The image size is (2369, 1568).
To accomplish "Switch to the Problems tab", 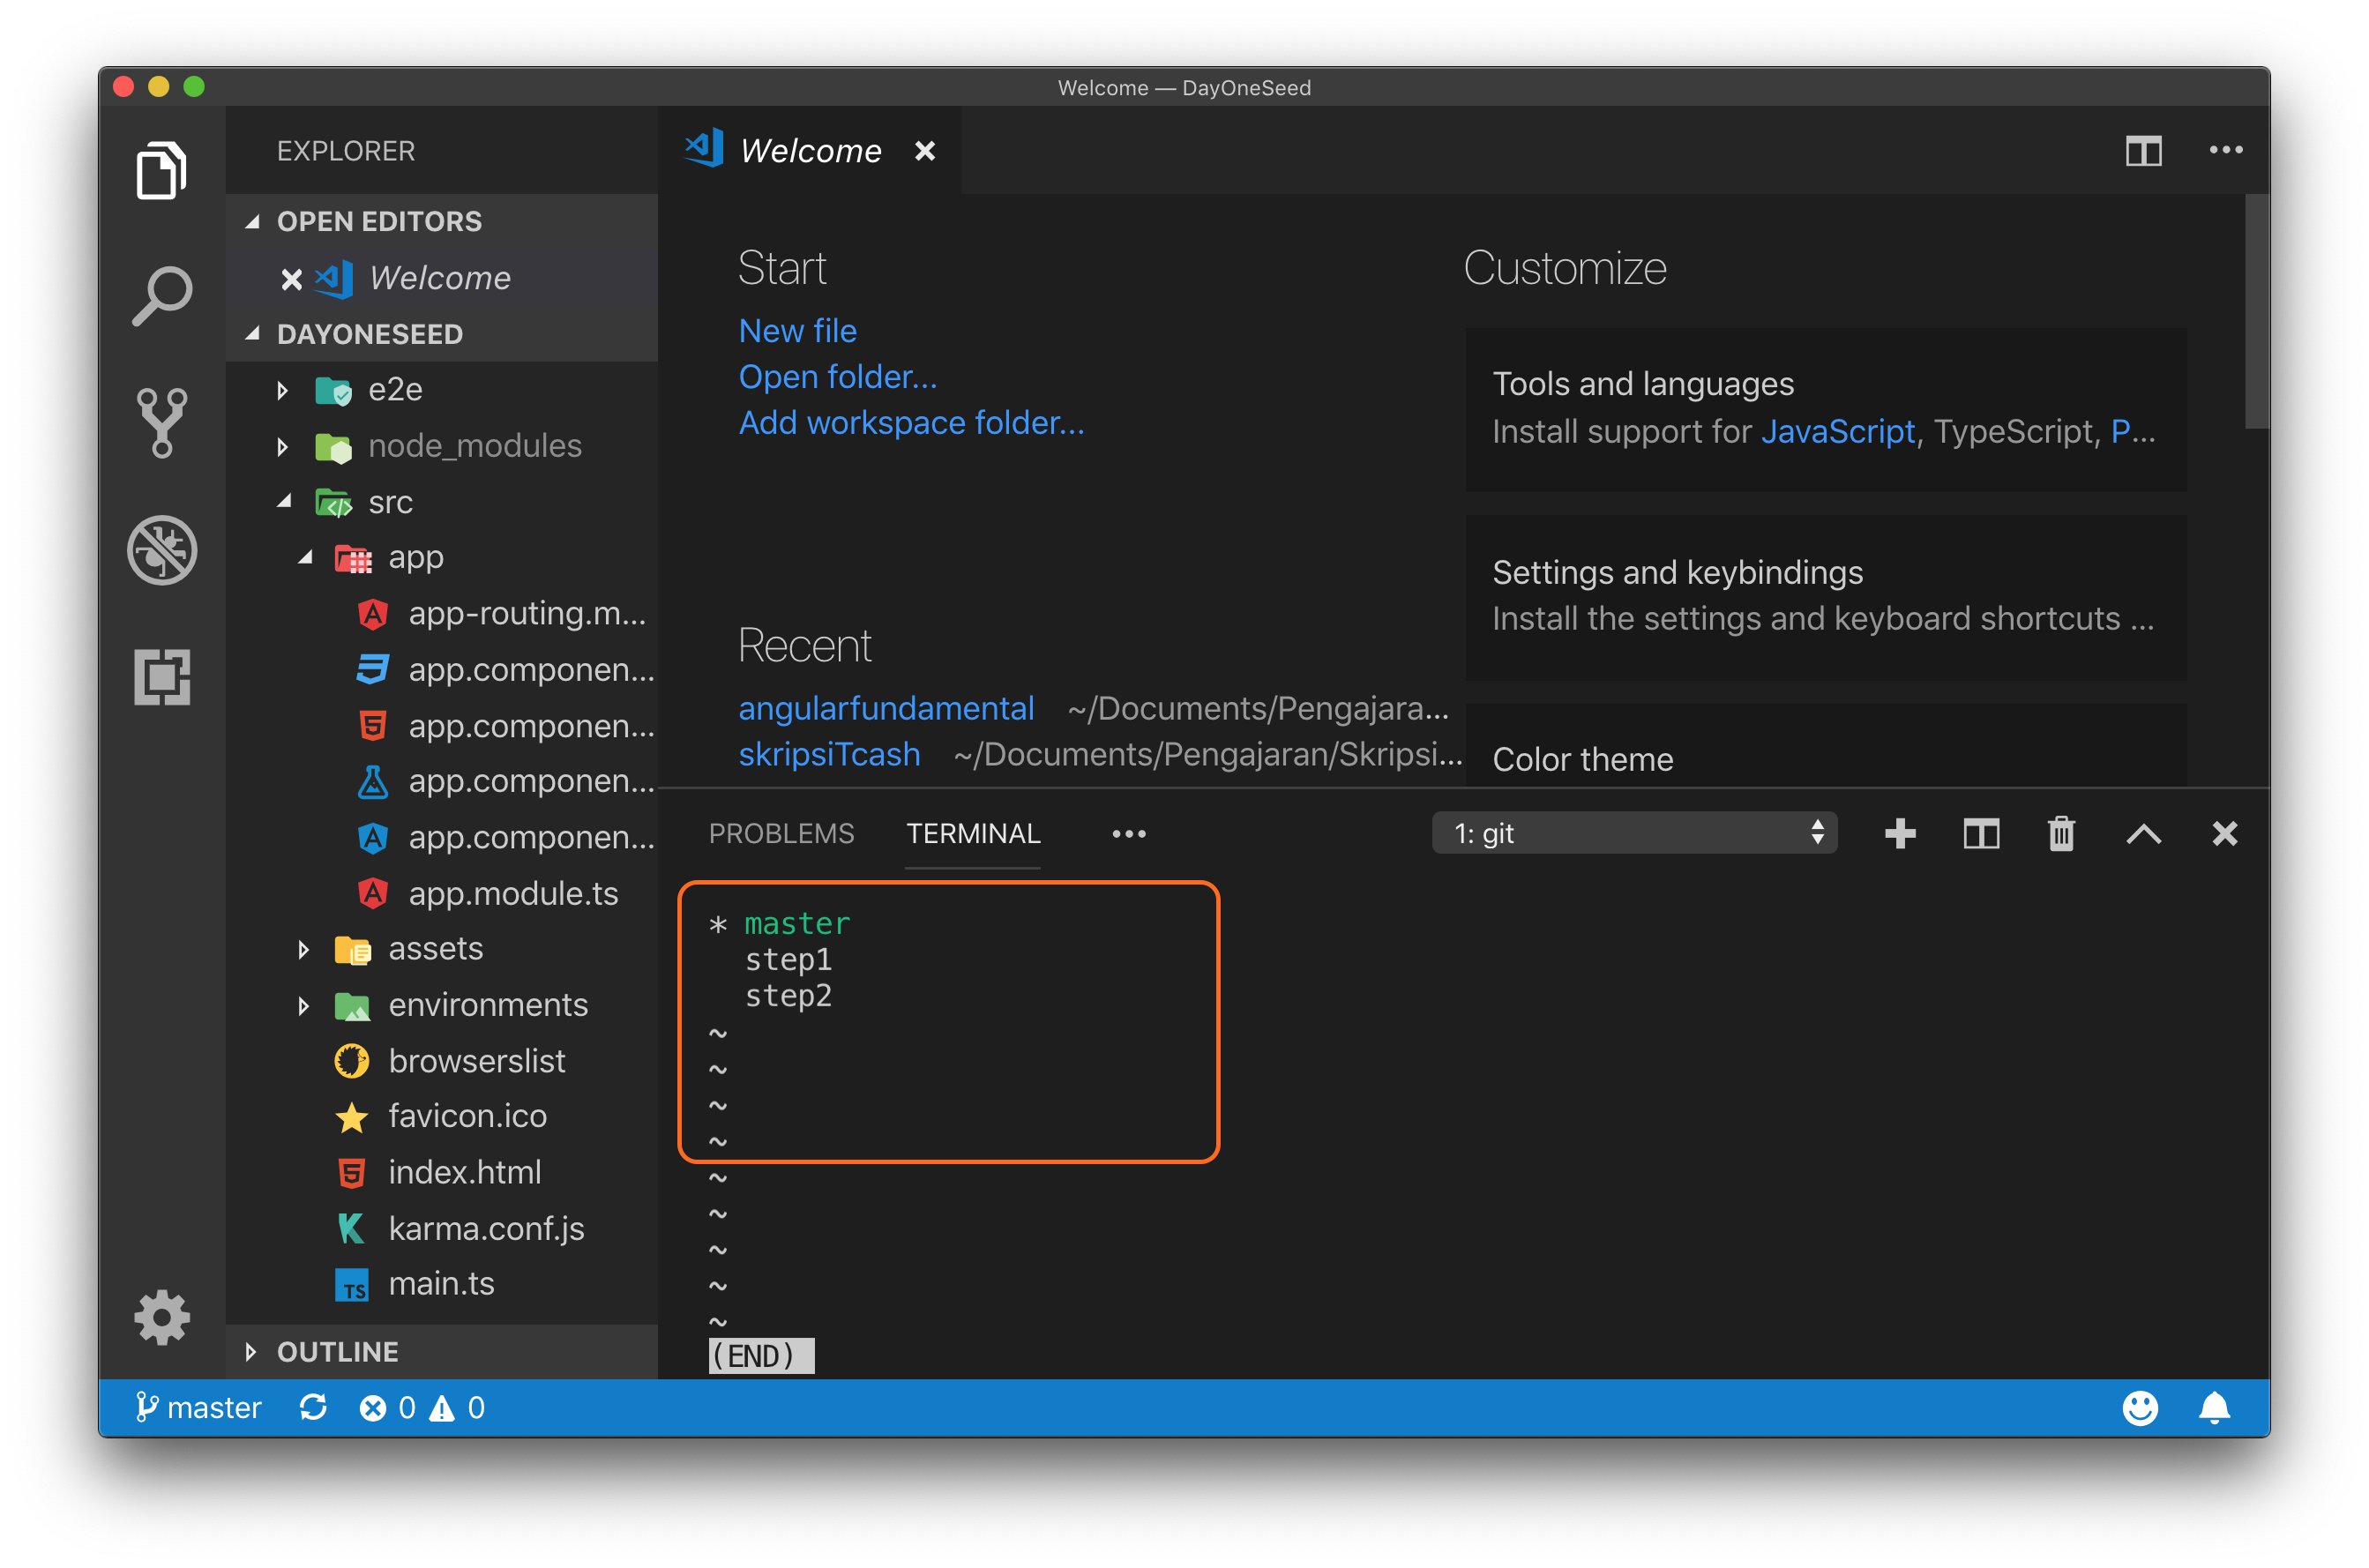I will pos(781,833).
